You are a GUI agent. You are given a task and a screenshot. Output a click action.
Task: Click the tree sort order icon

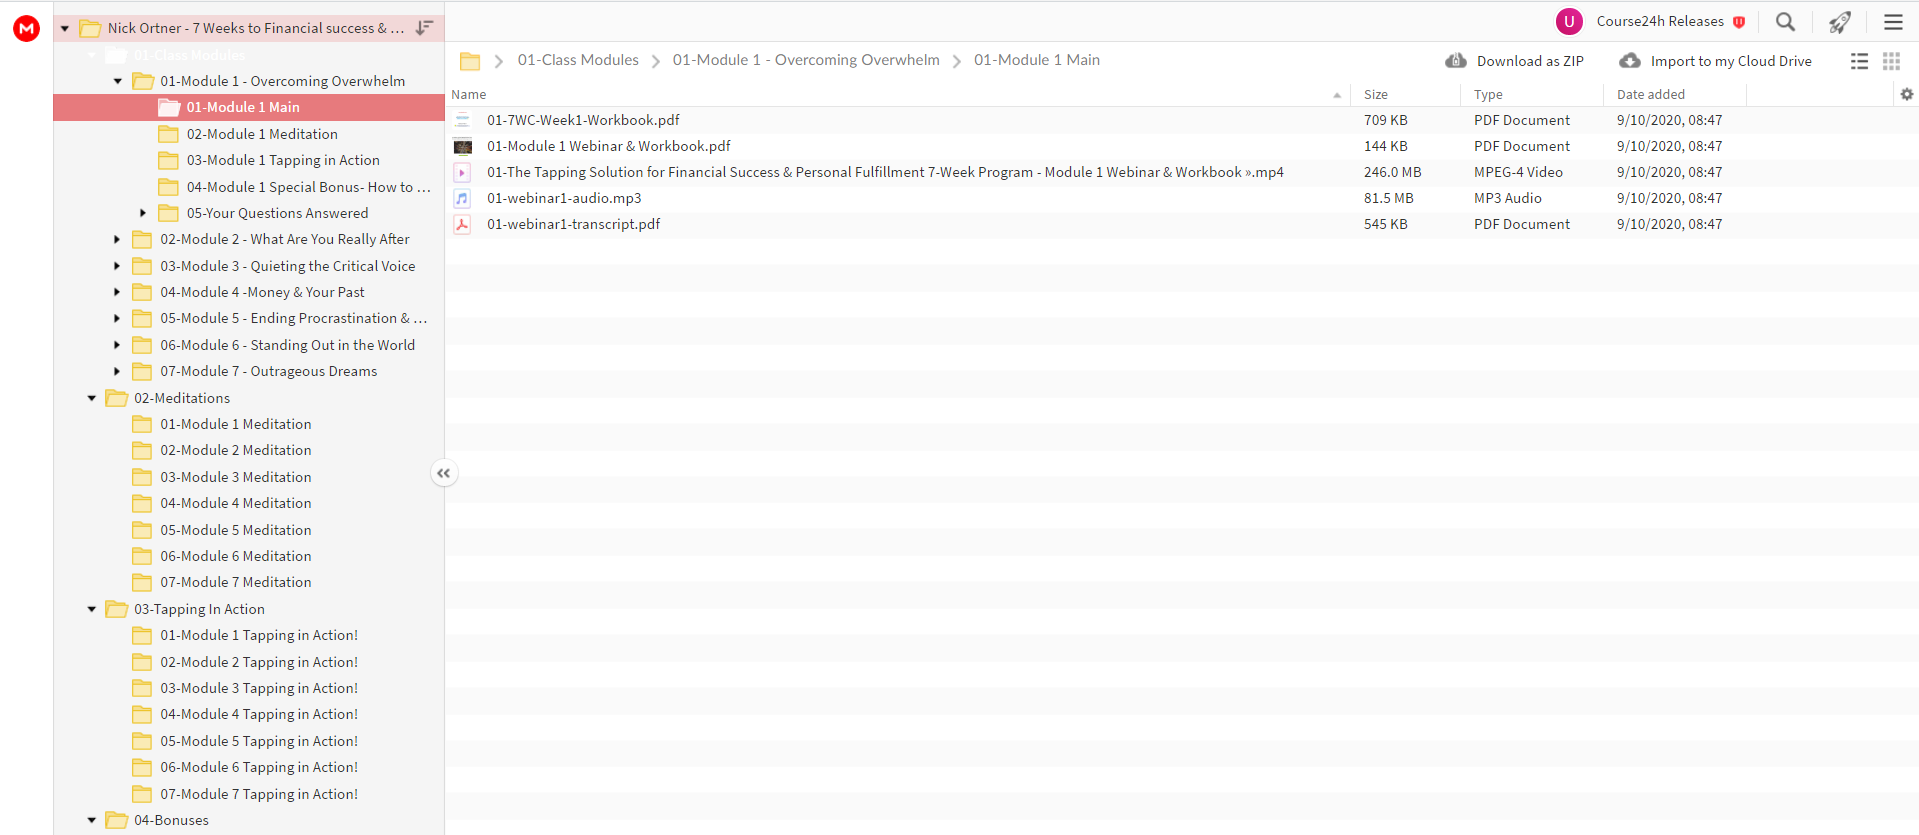(424, 28)
